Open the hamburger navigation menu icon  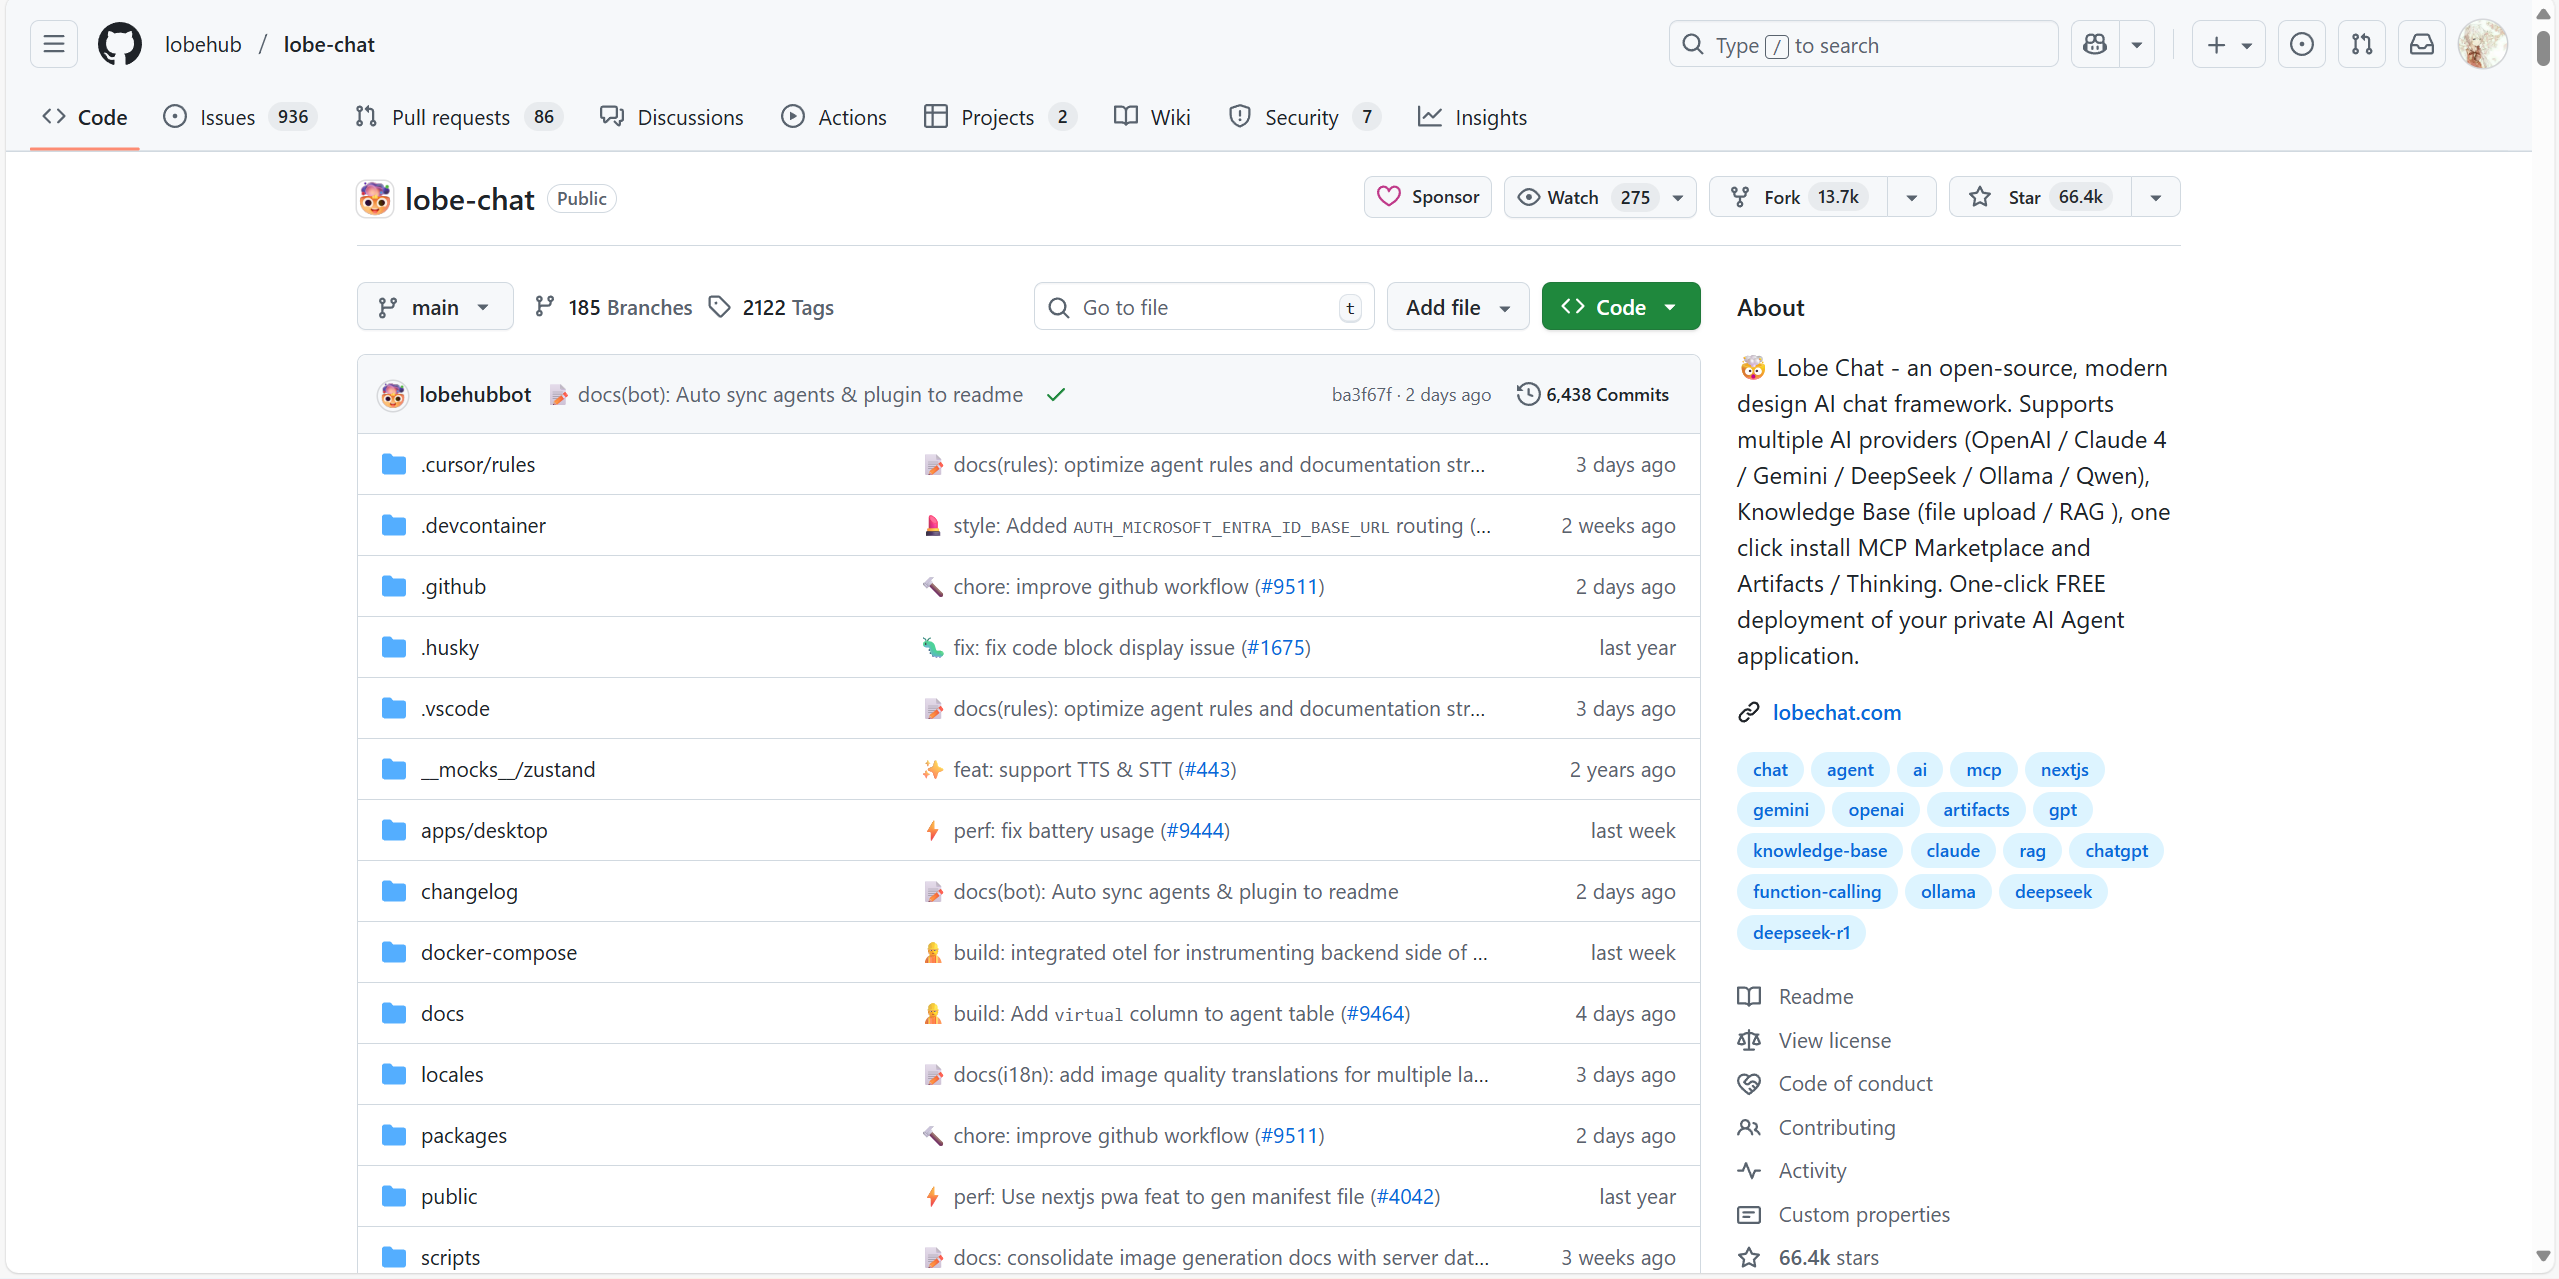point(54,44)
